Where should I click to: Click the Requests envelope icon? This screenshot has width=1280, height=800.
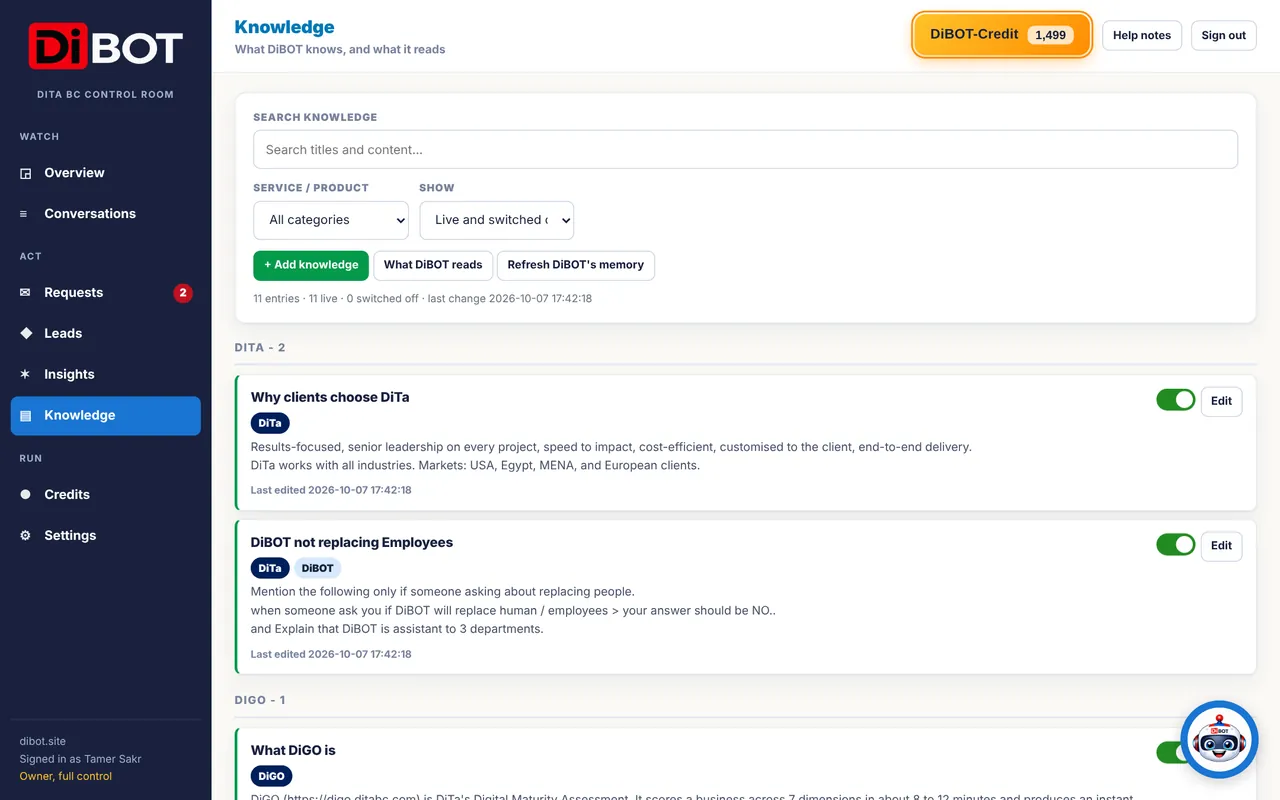tap(26, 293)
